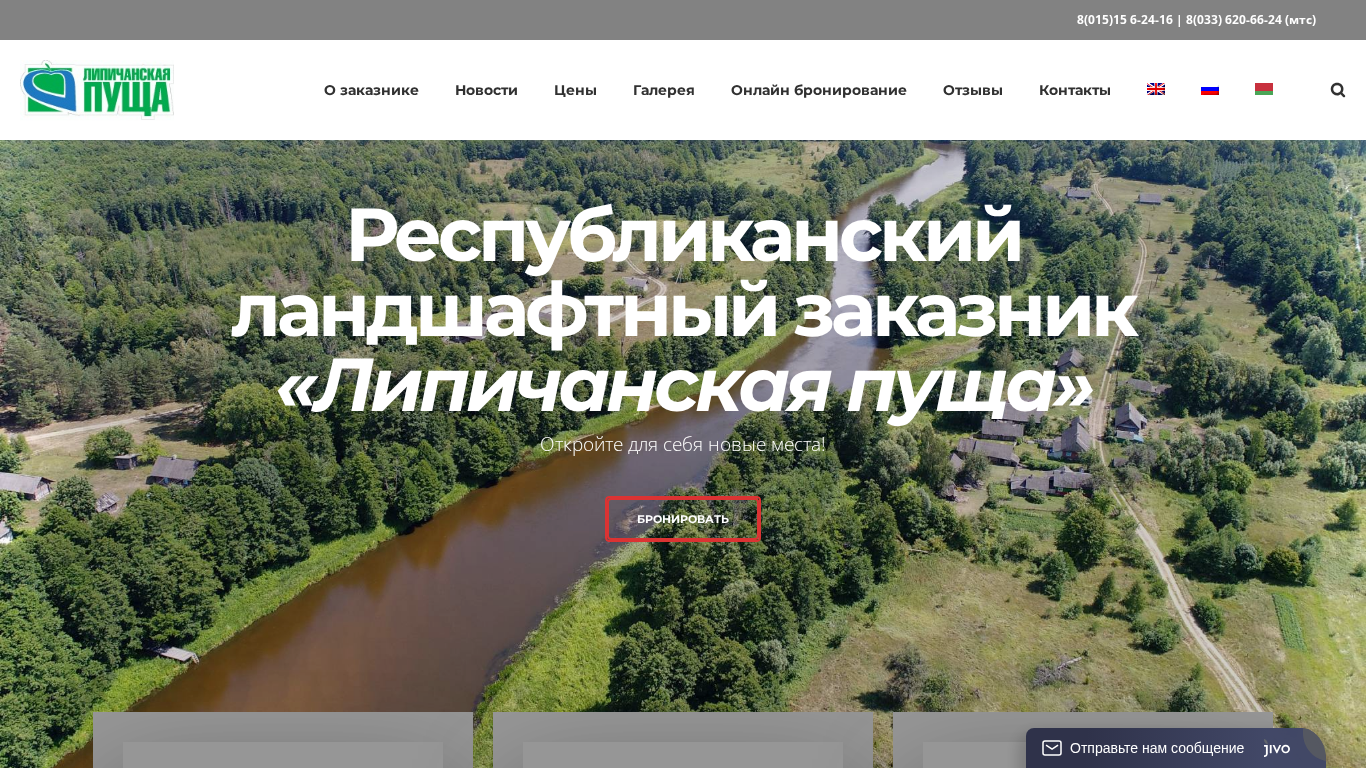Viewport: 1366px width, 768px height.
Task: Open the О заказнике menu
Action: [371, 90]
